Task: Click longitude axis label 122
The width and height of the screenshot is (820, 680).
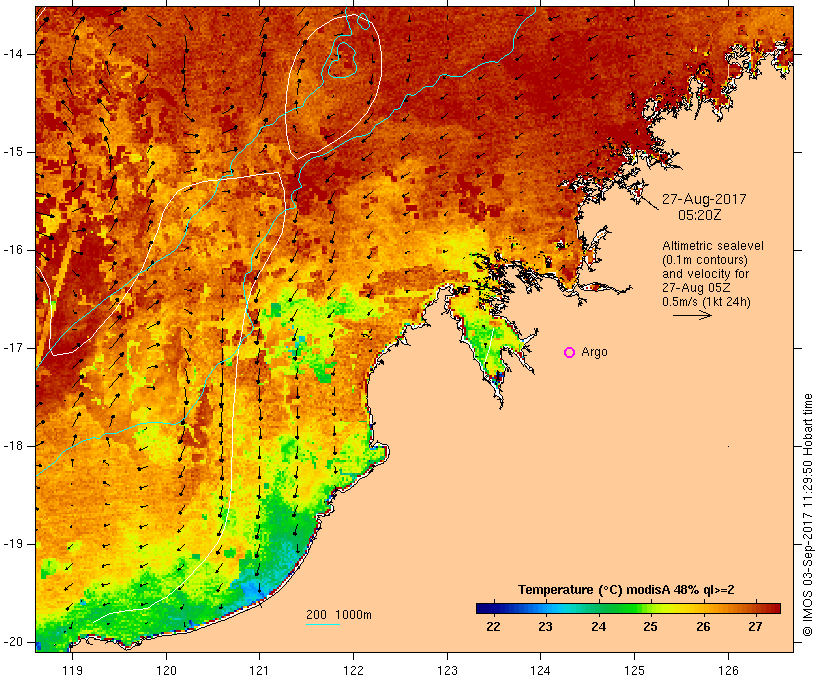Action: pyautogui.click(x=353, y=671)
